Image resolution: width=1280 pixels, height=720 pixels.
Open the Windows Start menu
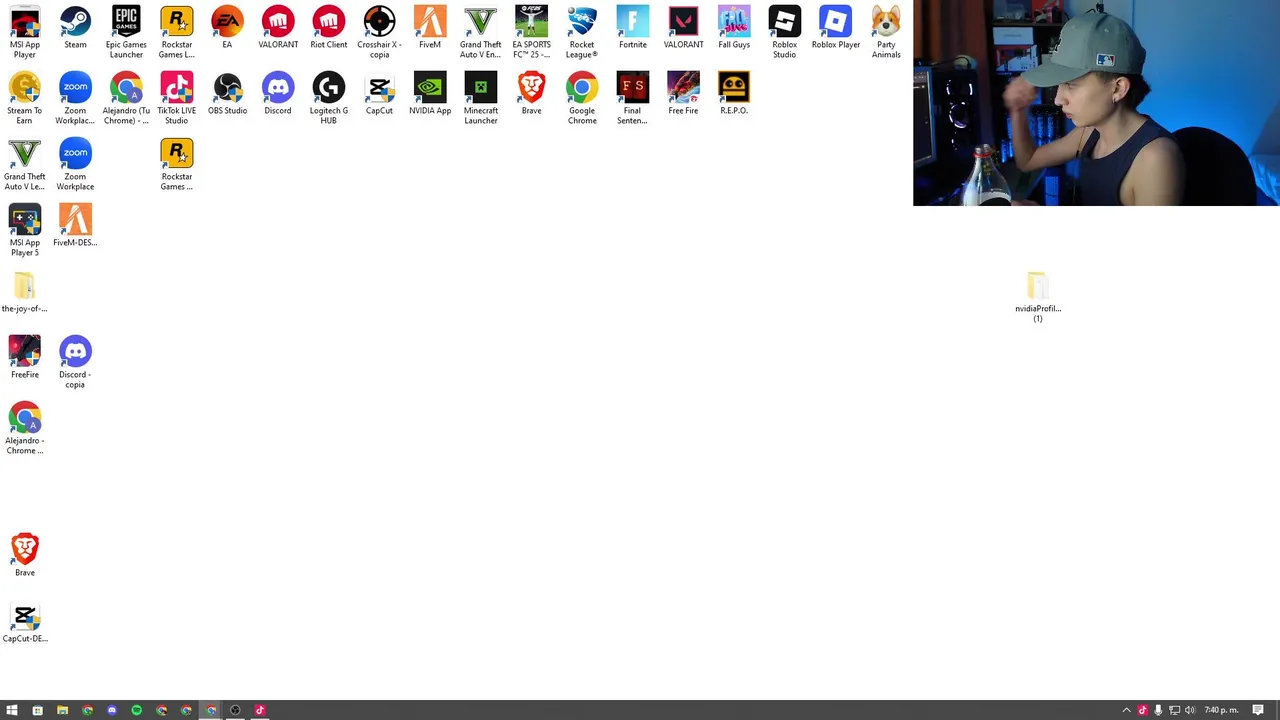(12, 710)
